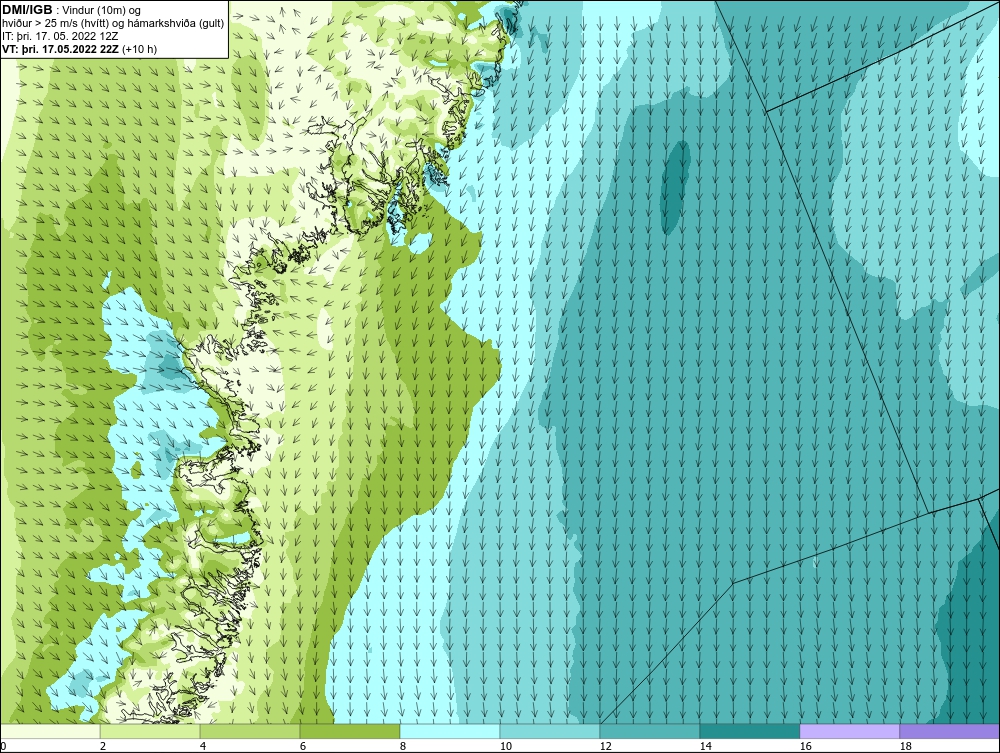Click the 'VT: þri. 17.05.2022 22Z' valid time line

pyautogui.click(x=80, y=48)
